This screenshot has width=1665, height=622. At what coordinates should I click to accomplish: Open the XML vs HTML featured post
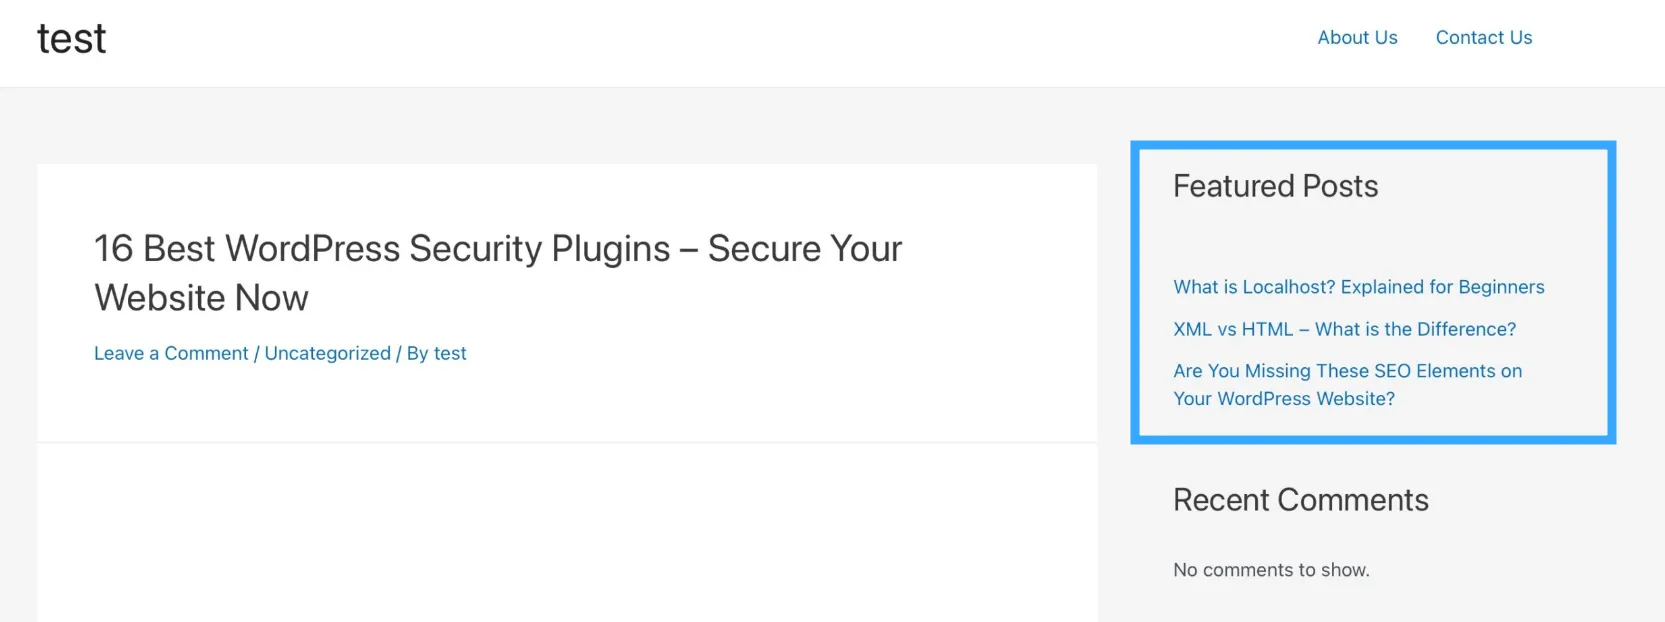[x=1344, y=329]
